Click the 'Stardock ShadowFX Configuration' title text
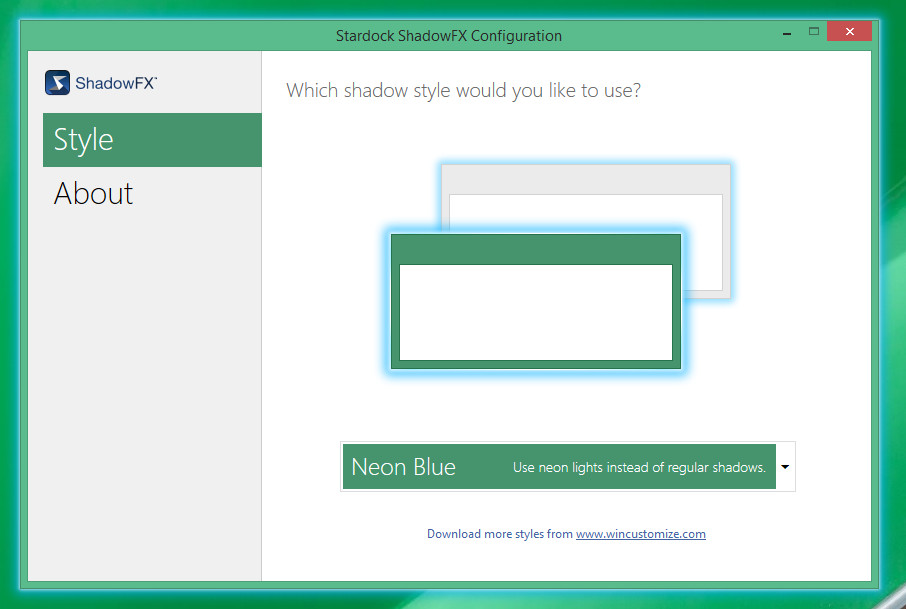Viewport: 906px width, 609px height. click(449, 36)
